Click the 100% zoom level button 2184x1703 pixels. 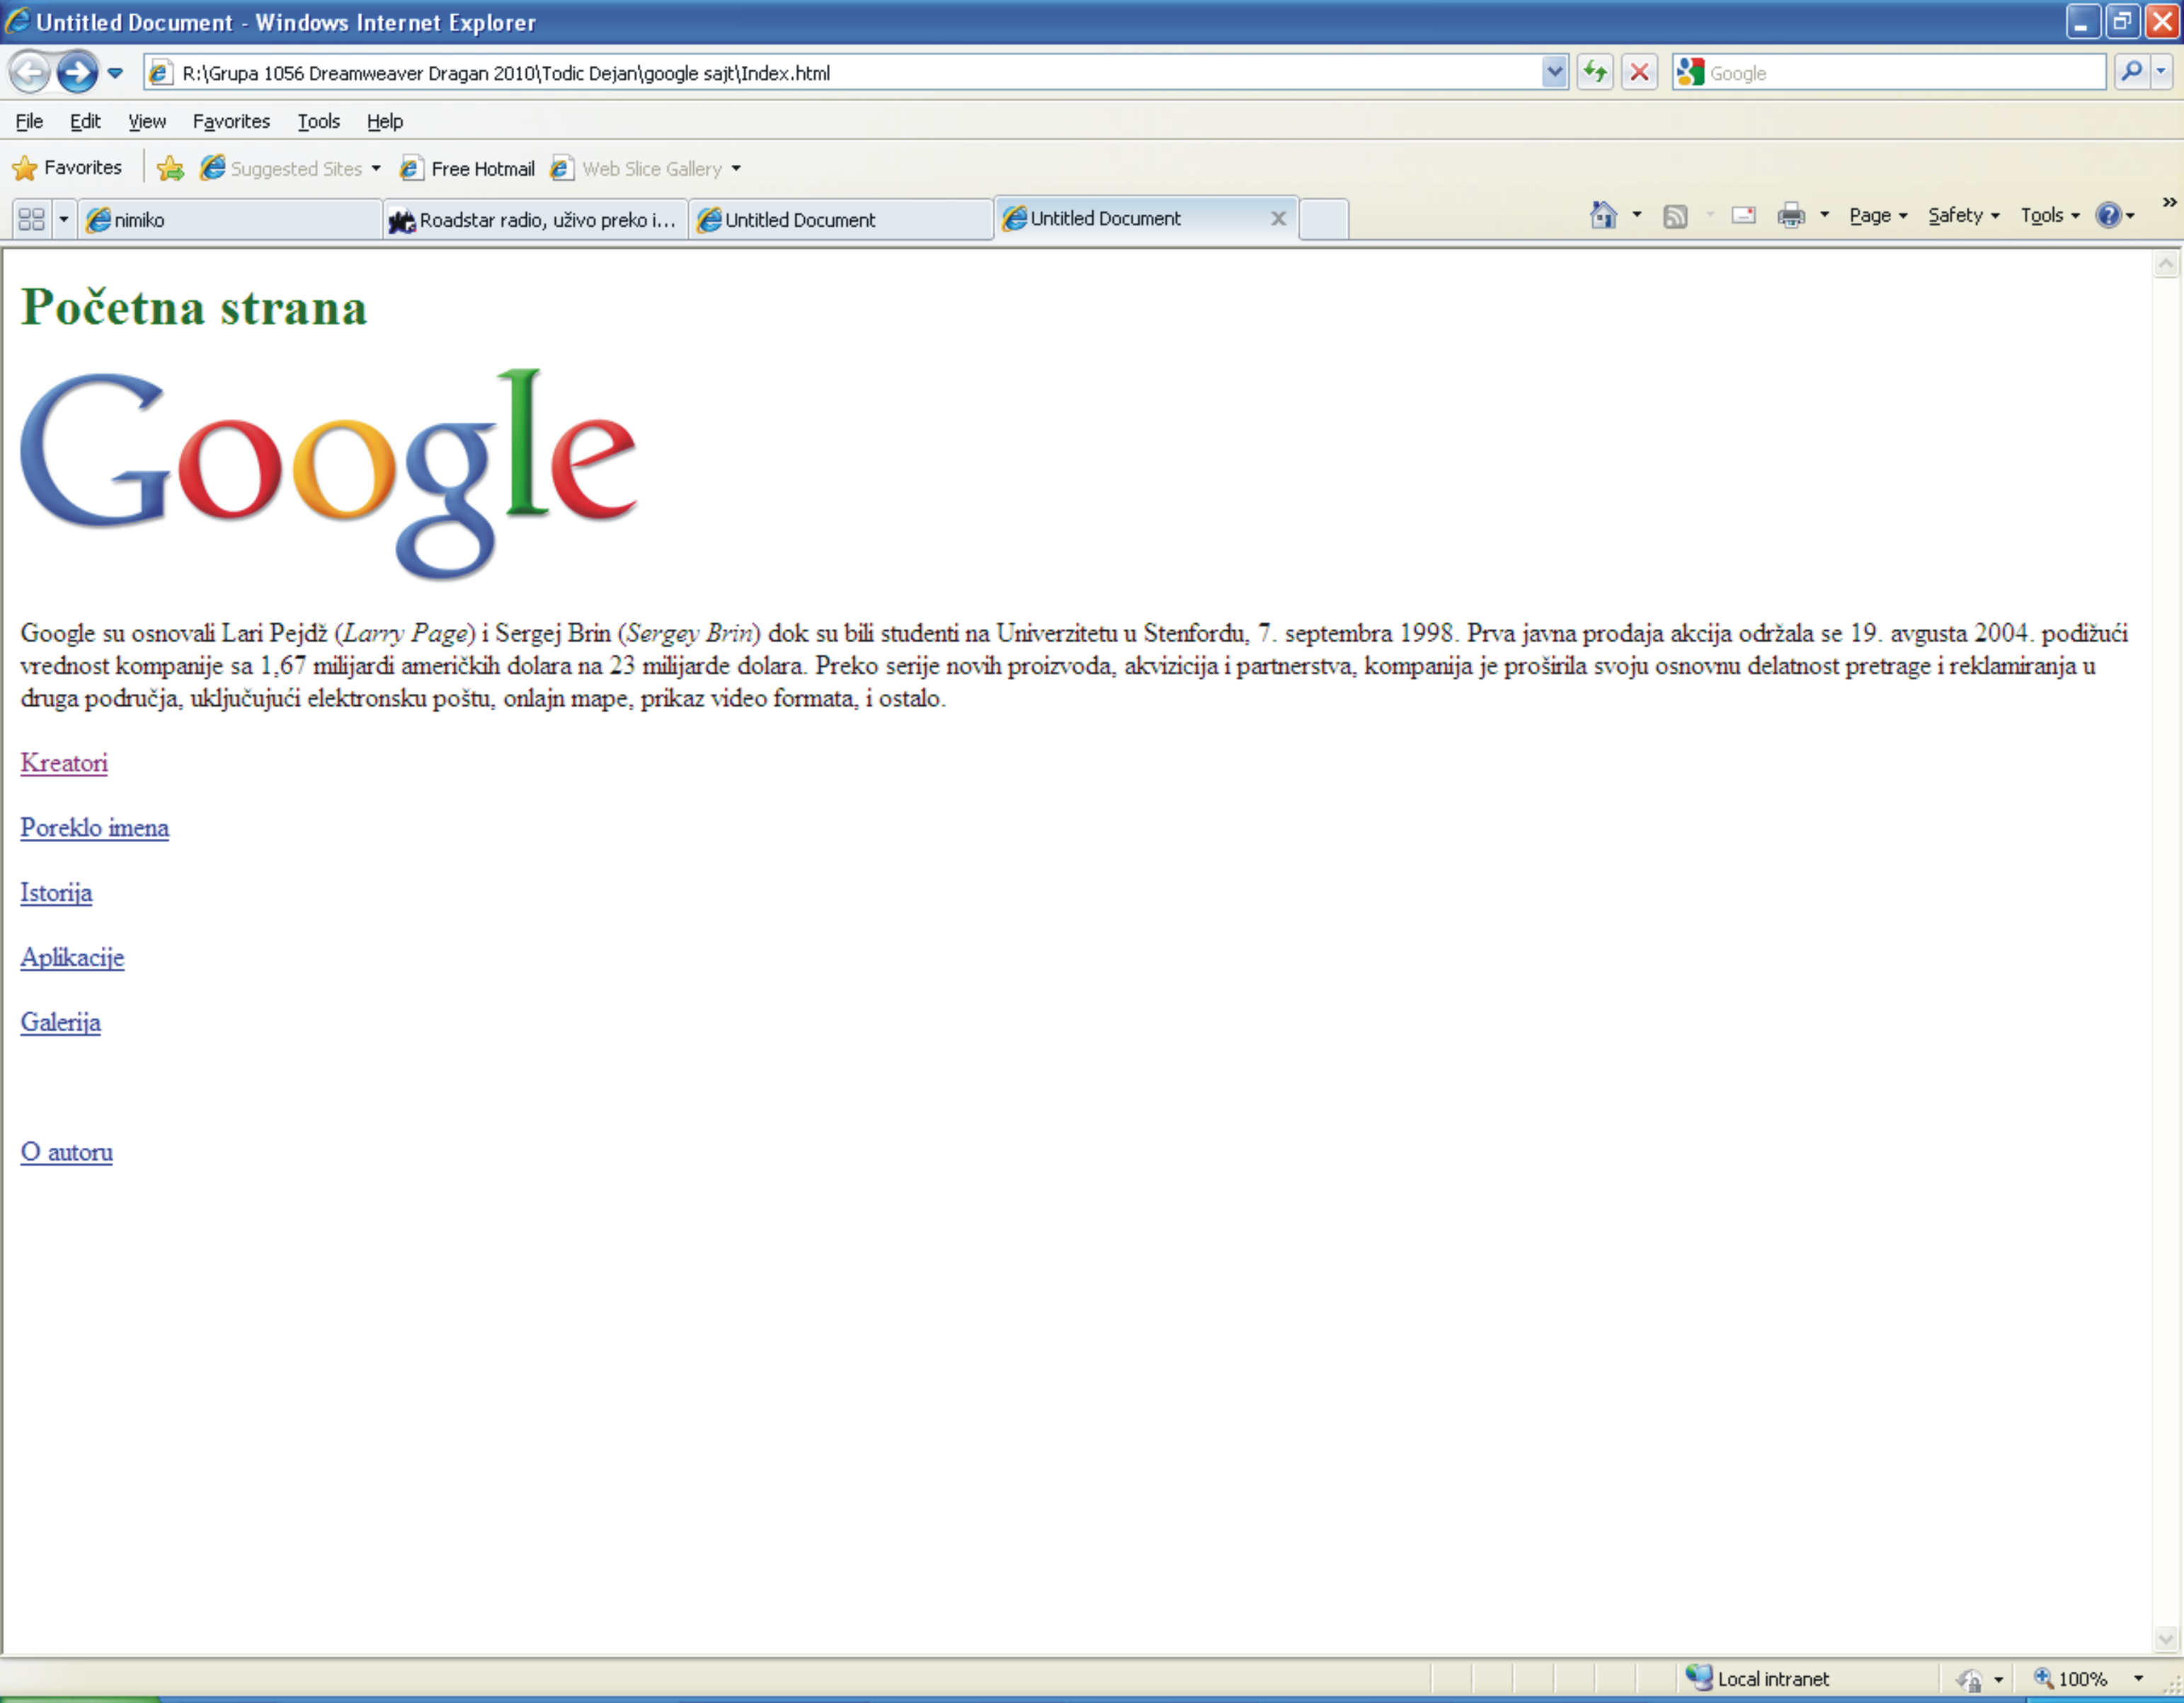pos(2070,1679)
